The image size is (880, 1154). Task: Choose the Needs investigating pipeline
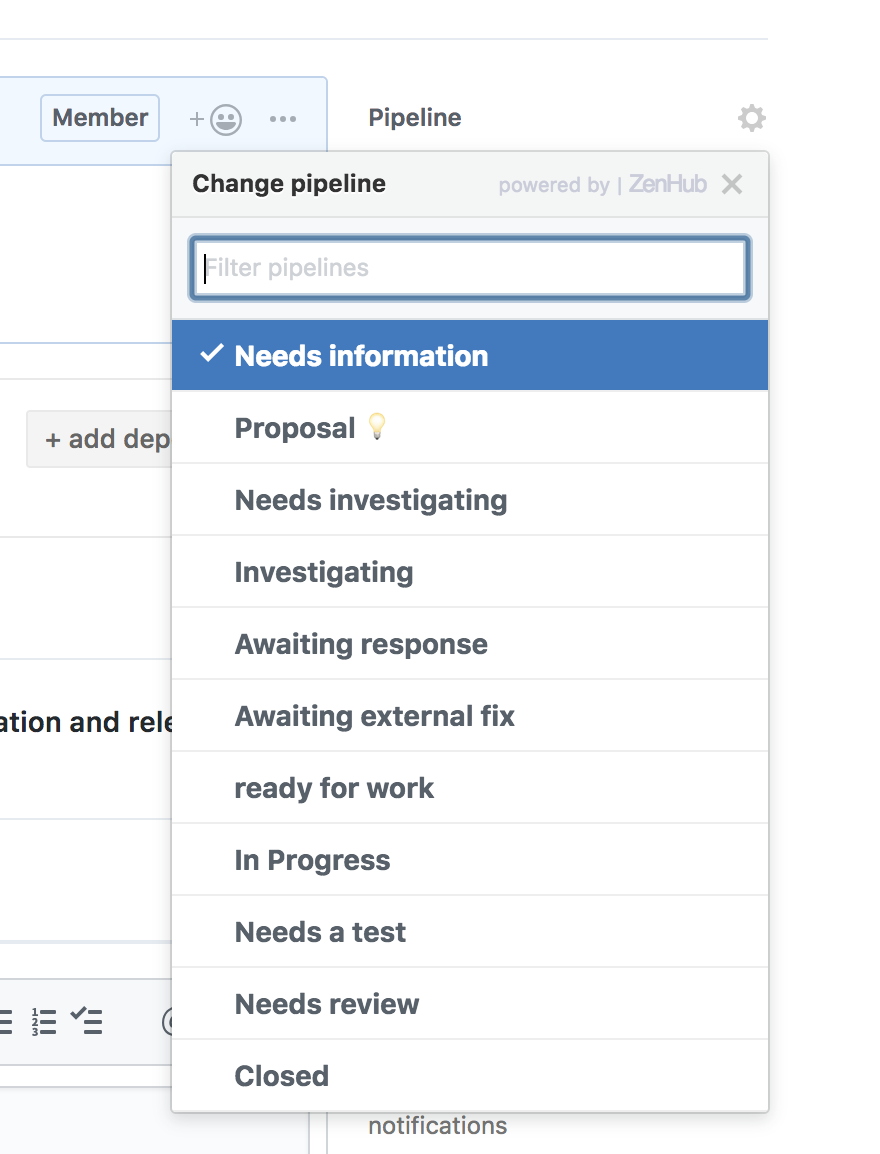470,500
